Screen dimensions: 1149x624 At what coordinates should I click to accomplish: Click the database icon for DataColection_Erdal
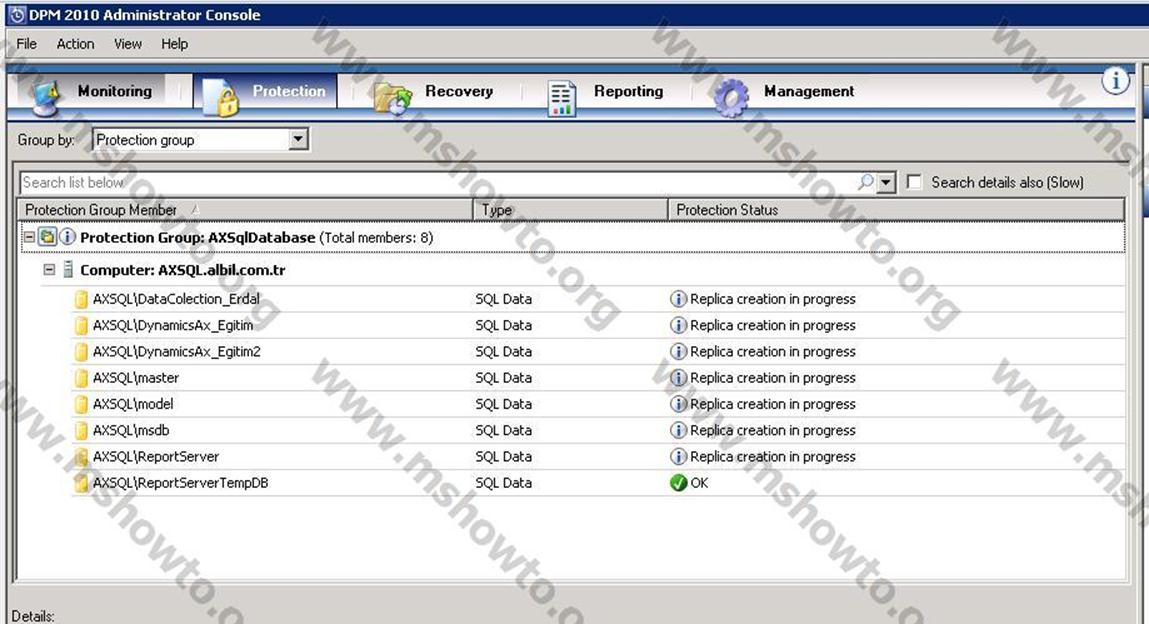pyautogui.click(x=81, y=299)
